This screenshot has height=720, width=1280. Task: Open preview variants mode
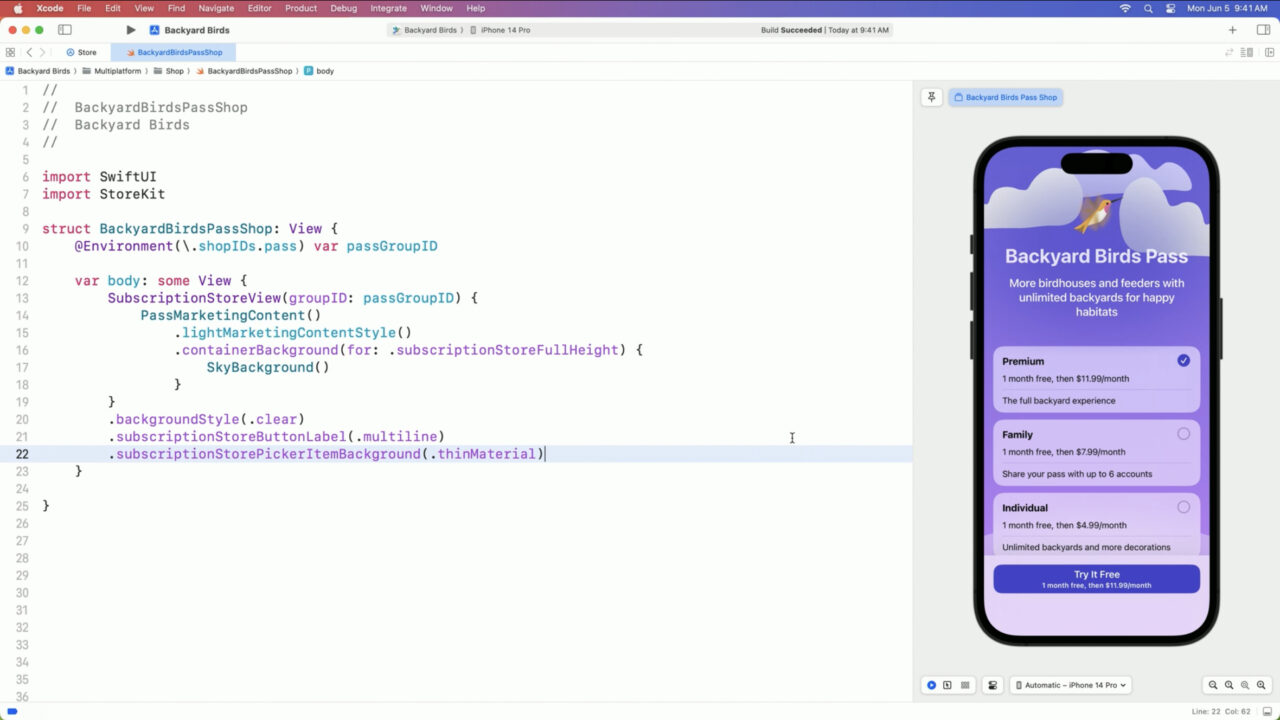click(x=964, y=685)
